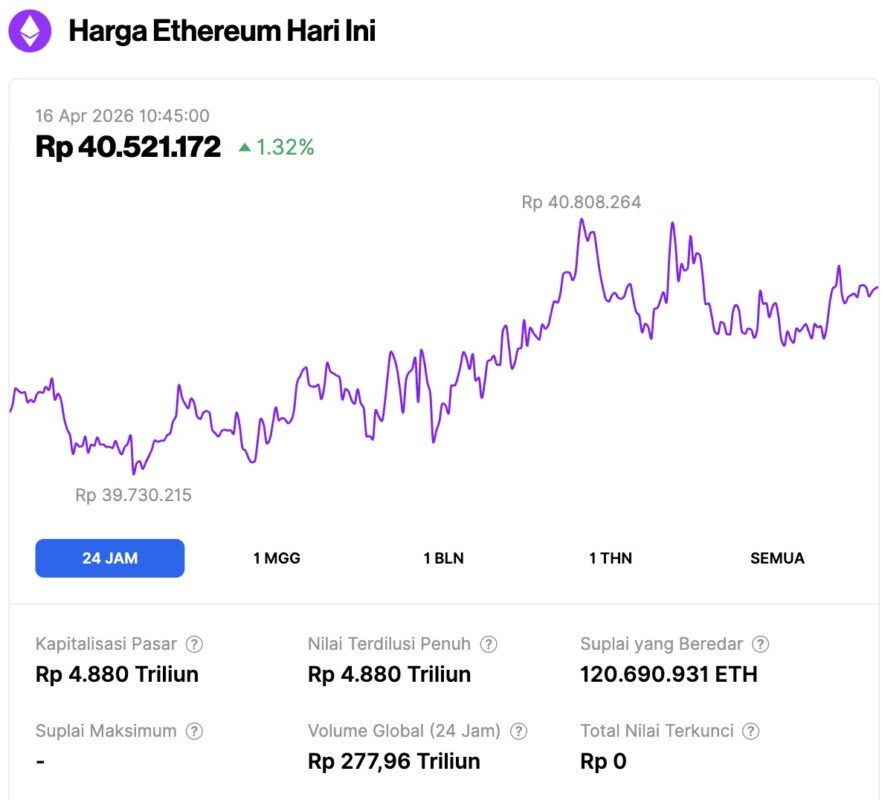The height and width of the screenshot is (800, 882).
Task: Click the Rp 277,96 Triliun volume value
Action: click(394, 761)
